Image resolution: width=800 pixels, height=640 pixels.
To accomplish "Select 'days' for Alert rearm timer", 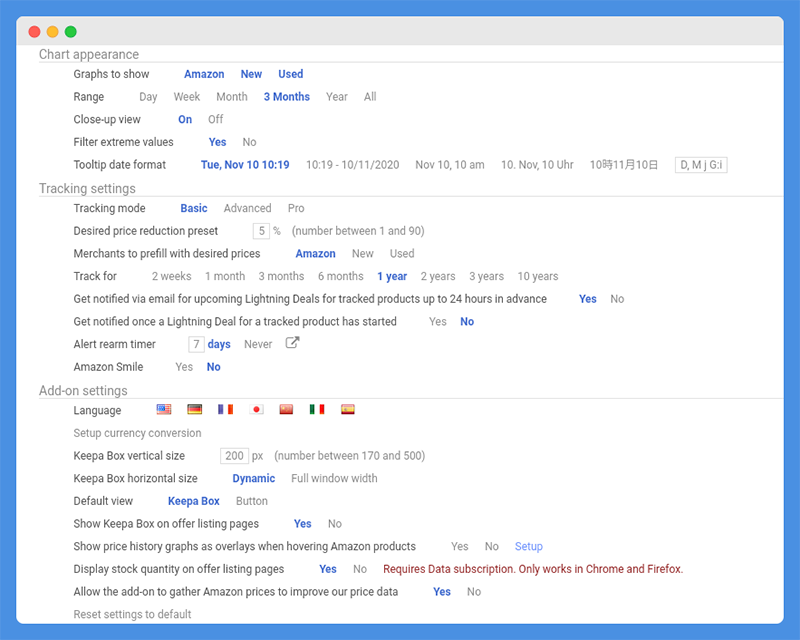I will [x=219, y=344].
